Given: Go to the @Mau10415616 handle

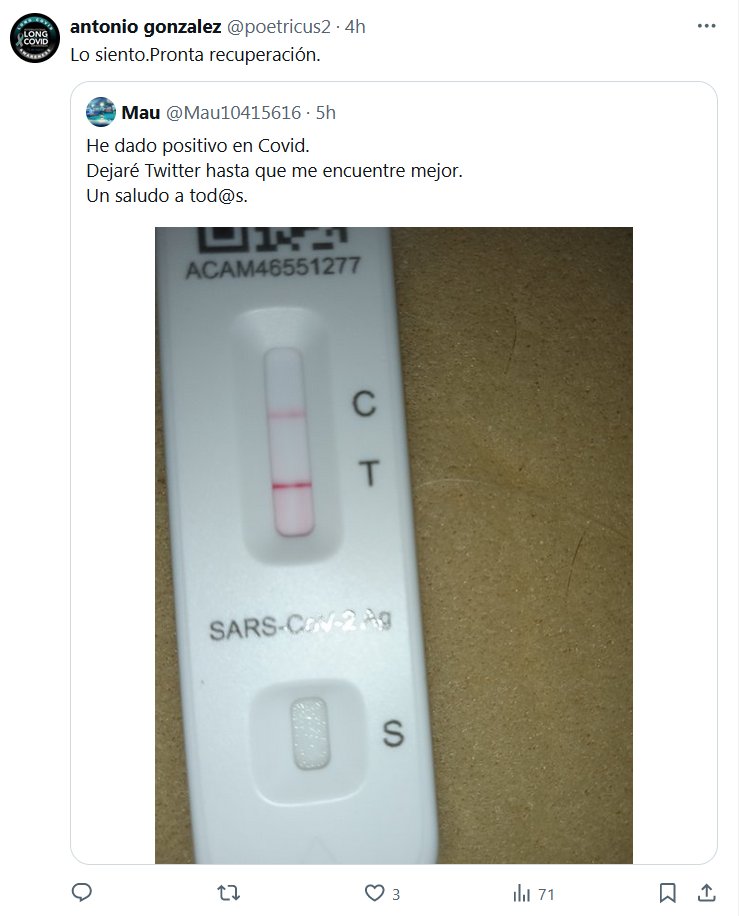Looking at the screenshot, I should tap(230, 113).
